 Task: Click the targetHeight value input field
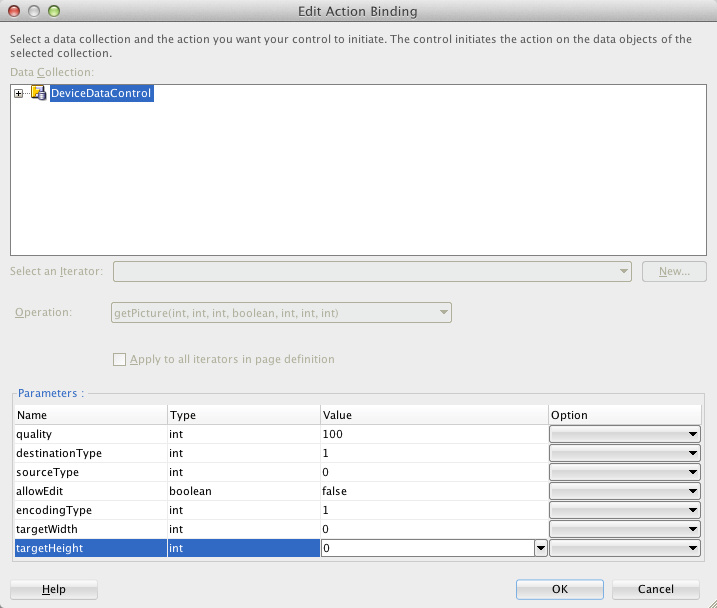(x=428, y=548)
